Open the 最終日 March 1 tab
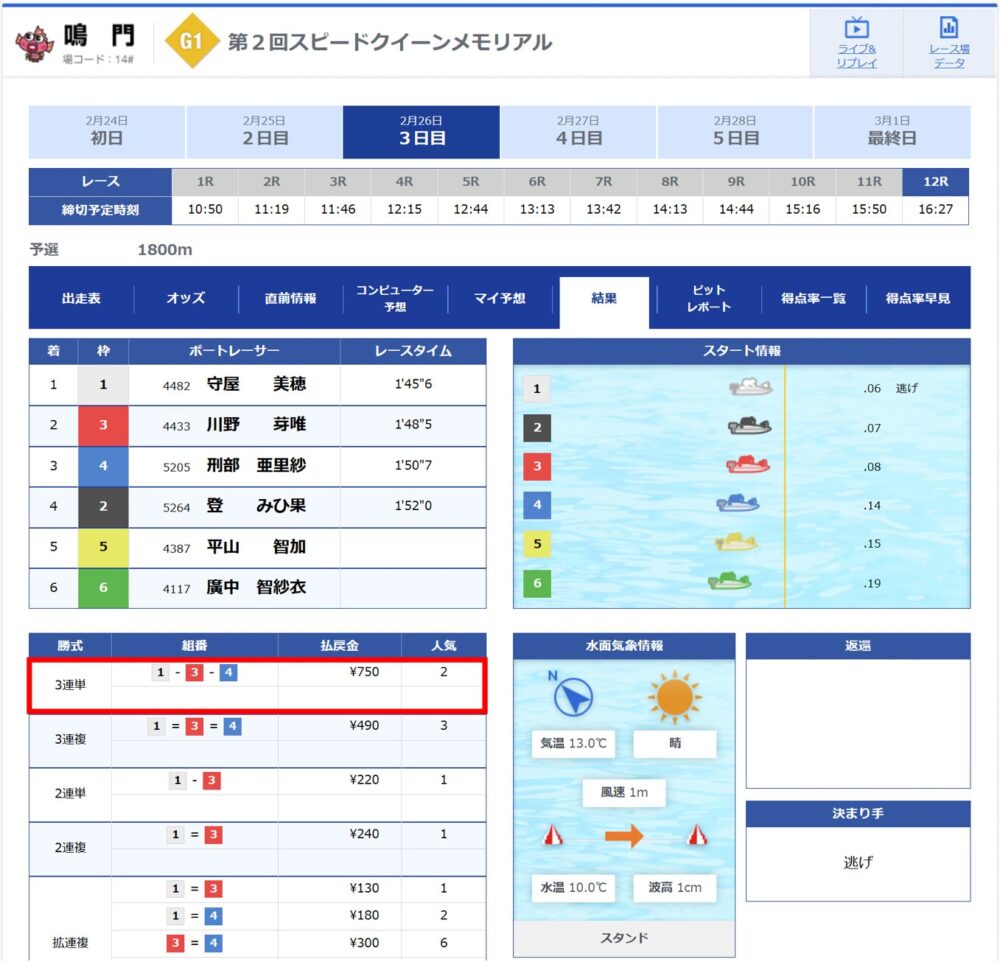 point(892,131)
